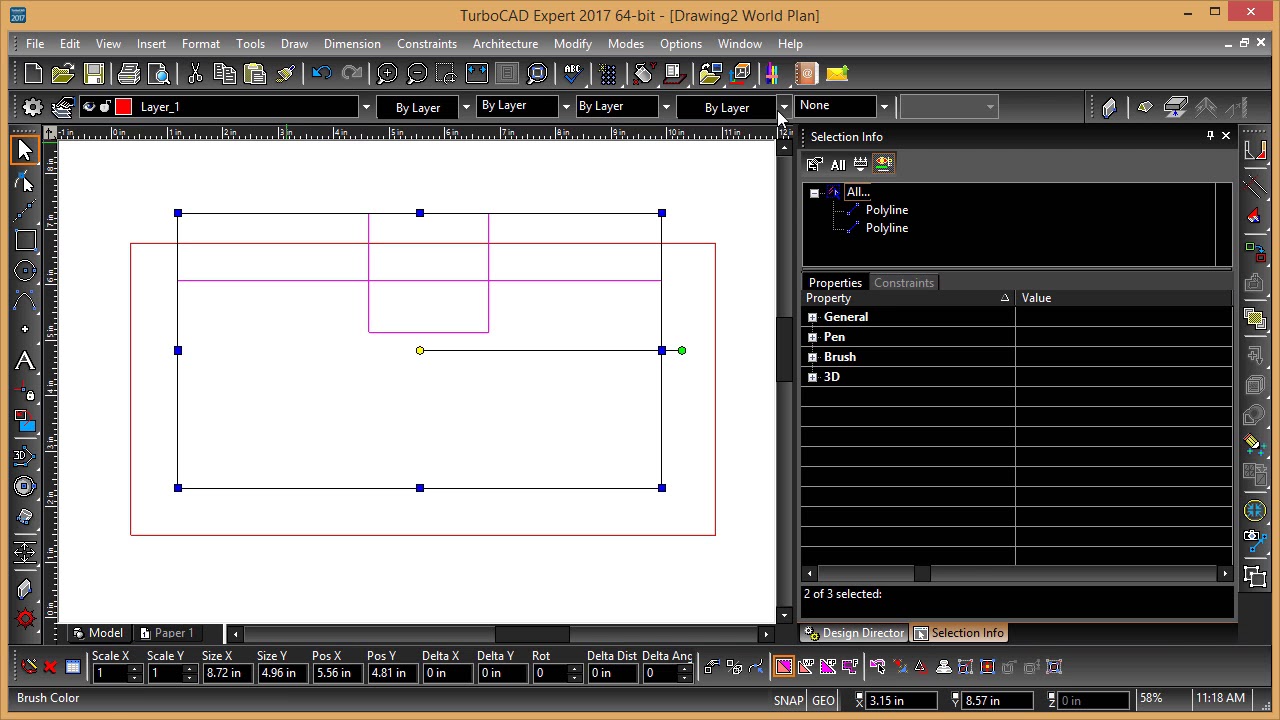Expand the General property group
The height and width of the screenshot is (720, 1280).
(813, 317)
